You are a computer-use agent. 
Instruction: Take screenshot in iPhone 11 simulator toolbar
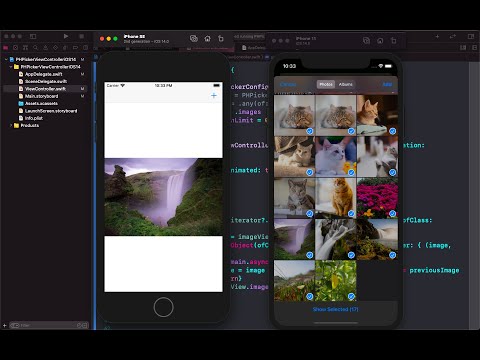[366, 41]
